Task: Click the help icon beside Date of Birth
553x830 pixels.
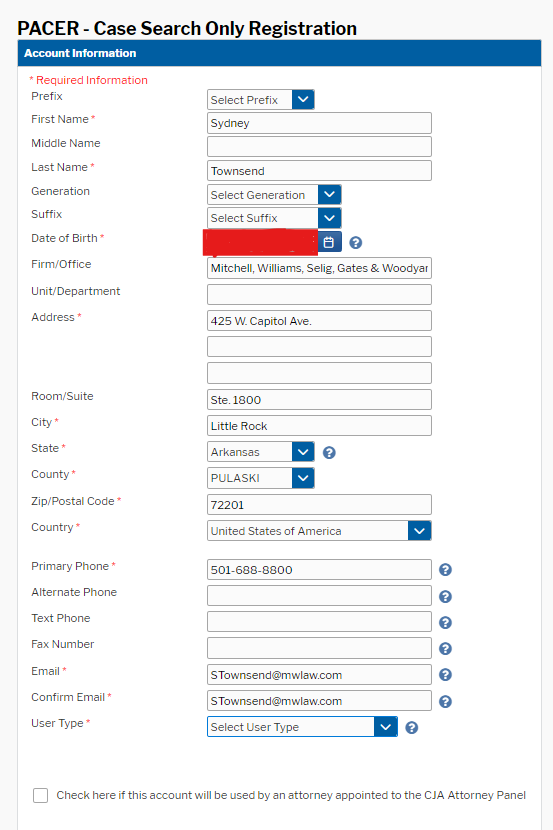Action: tap(356, 242)
